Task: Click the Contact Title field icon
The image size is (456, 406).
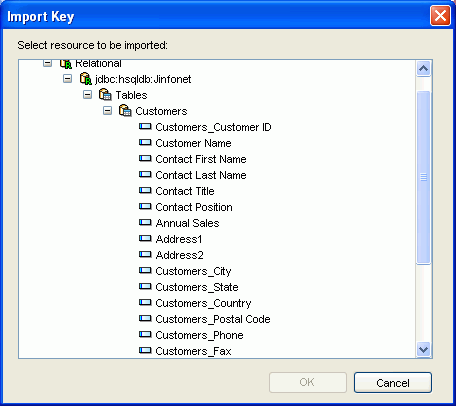Action: click(x=145, y=190)
